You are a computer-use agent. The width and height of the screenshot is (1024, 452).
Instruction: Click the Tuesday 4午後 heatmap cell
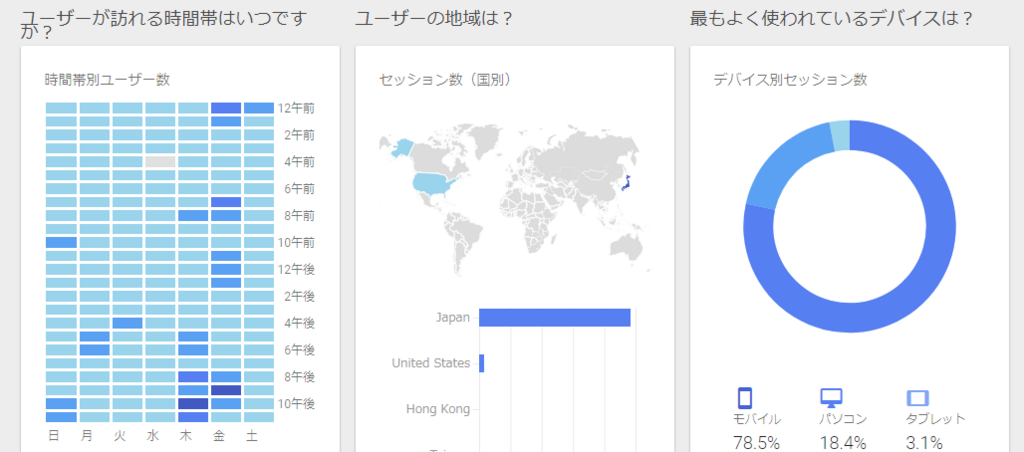click(x=127, y=323)
